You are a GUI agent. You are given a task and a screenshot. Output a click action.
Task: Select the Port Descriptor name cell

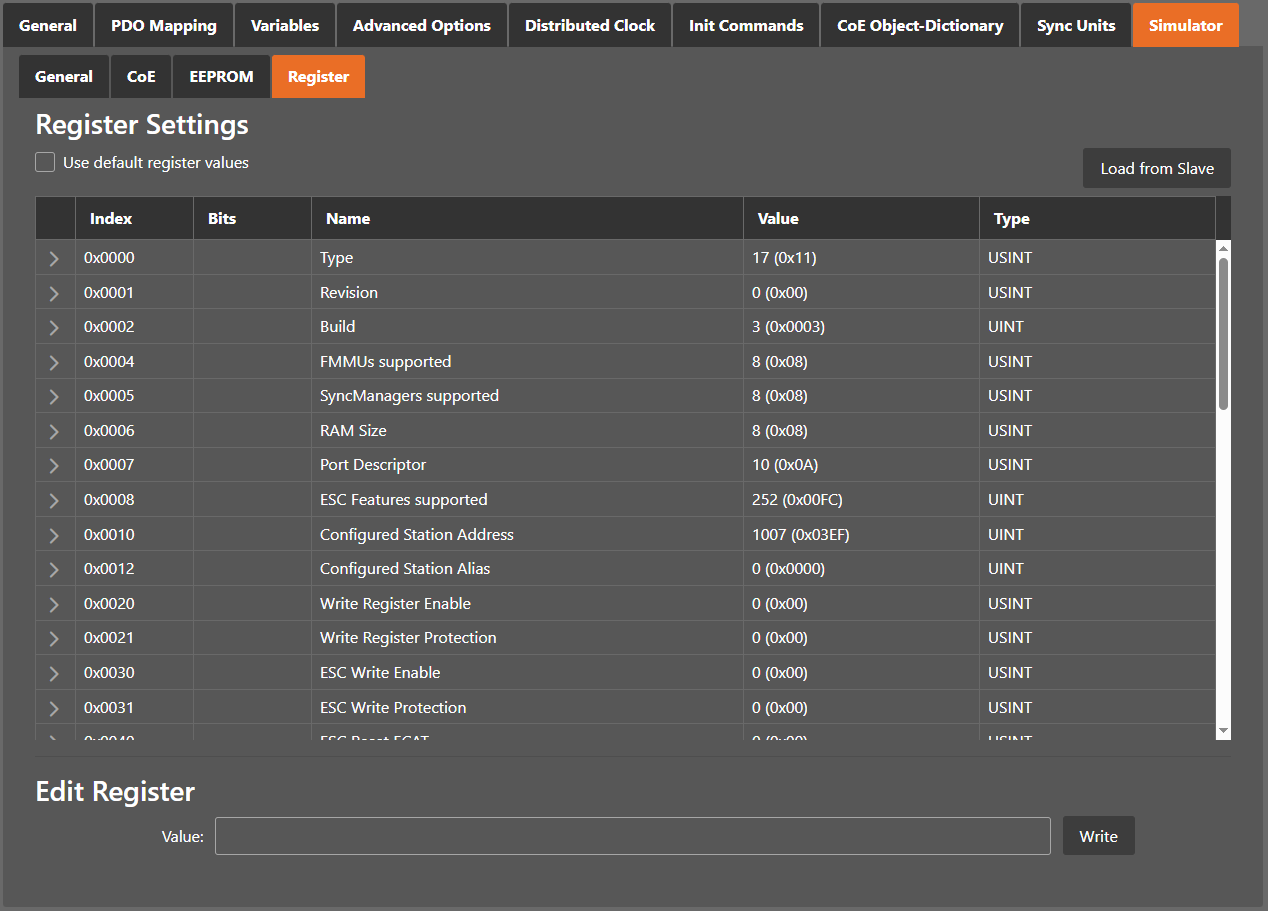[527, 465]
